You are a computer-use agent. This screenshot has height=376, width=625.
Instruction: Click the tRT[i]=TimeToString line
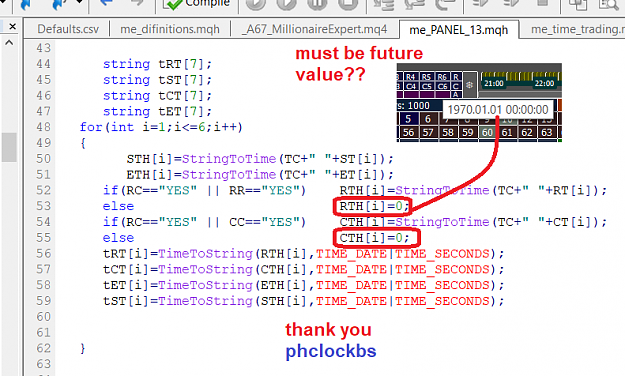pos(304,254)
